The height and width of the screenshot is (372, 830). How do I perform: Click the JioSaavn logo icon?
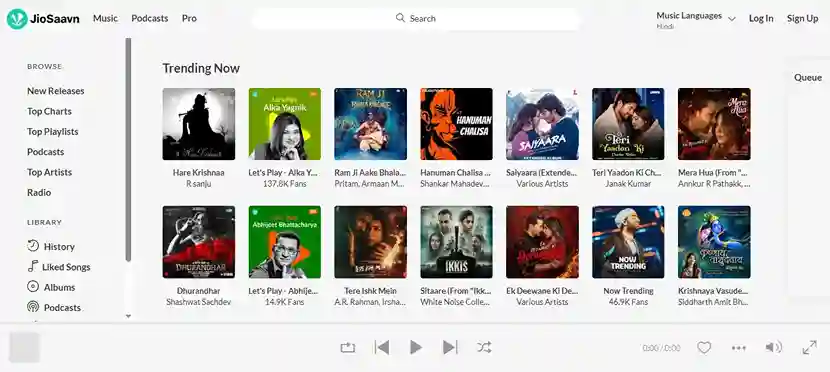17,19
